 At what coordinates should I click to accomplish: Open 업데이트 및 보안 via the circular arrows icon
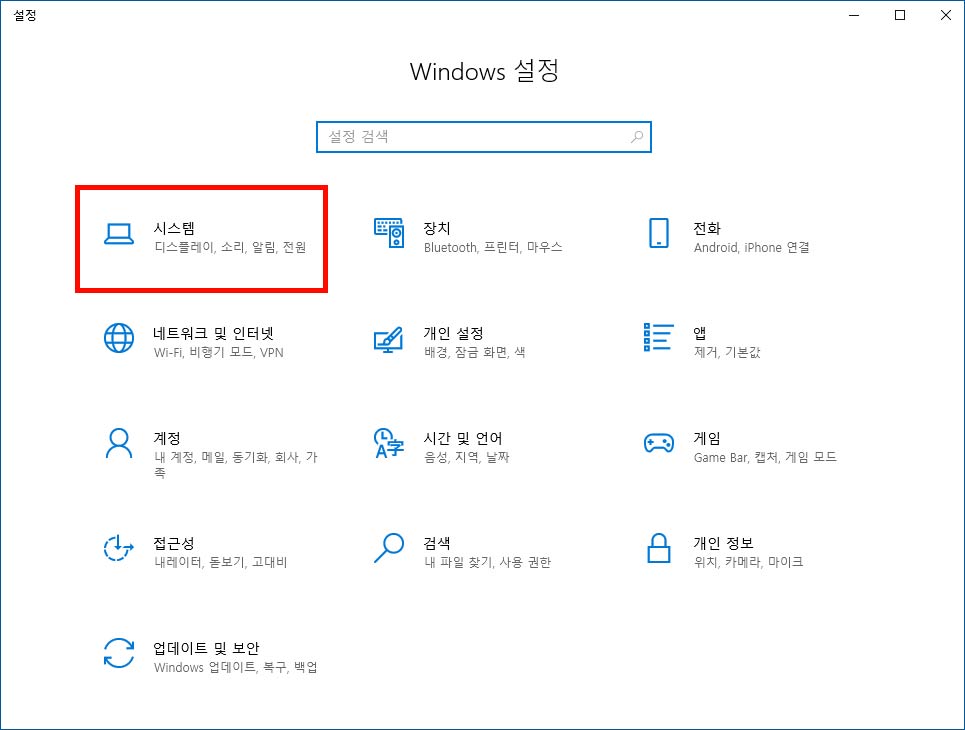point(119,653)
